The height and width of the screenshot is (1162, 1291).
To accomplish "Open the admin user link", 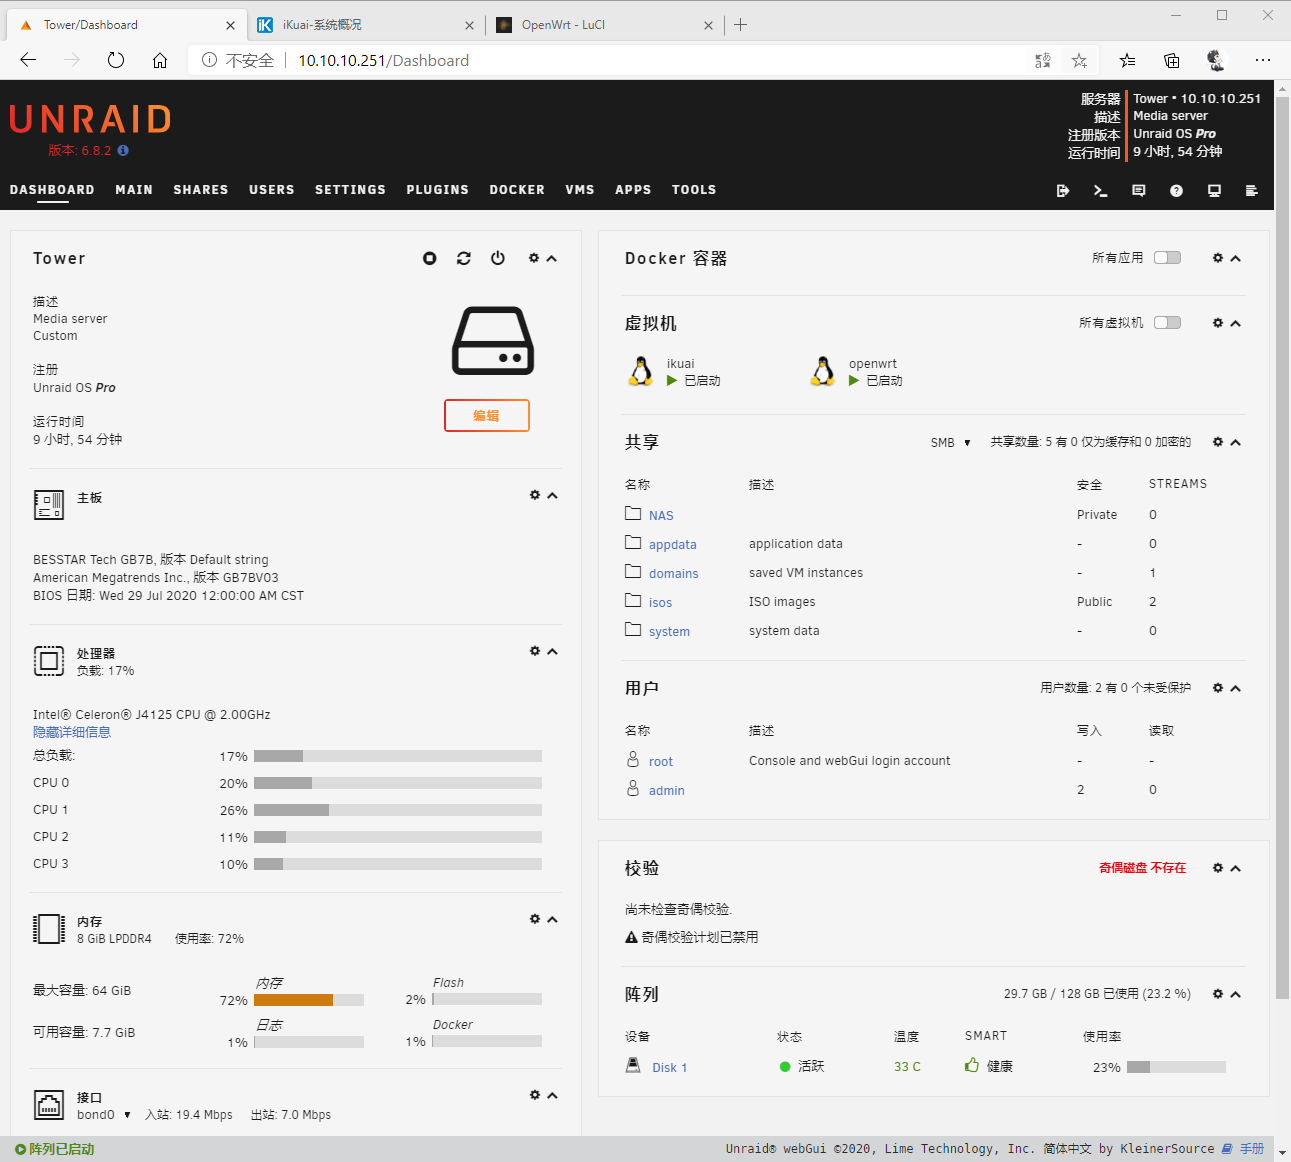I will [x=667, y=791].
